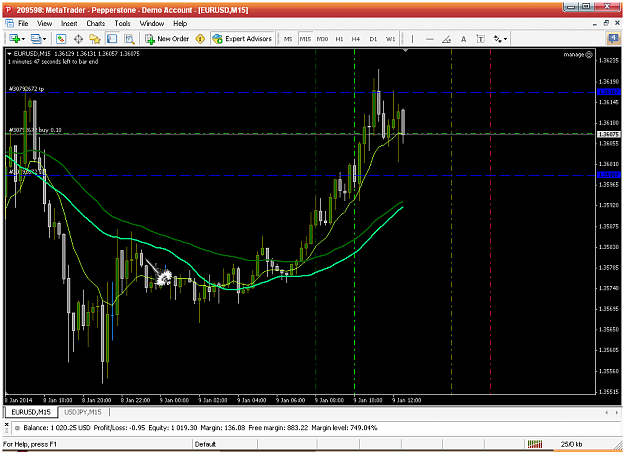Expand the EURUSD,M15 chart title triangle
This screenshot has height=452, width=625.
point(10,53)
